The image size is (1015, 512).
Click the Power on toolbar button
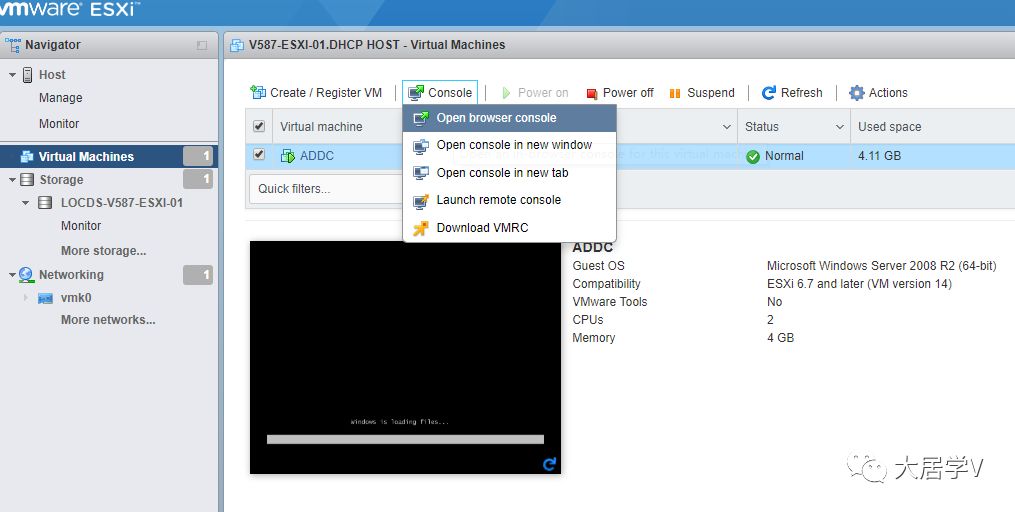[x=535, y=93]
